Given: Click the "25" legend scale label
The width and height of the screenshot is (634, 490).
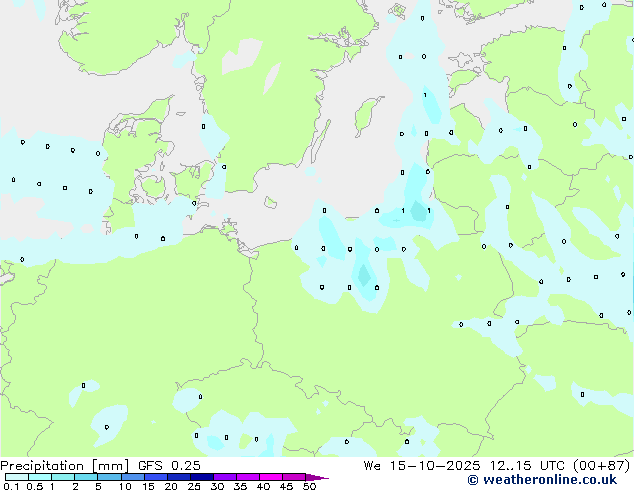Looking at the screenshot, I should coord(194,486).
